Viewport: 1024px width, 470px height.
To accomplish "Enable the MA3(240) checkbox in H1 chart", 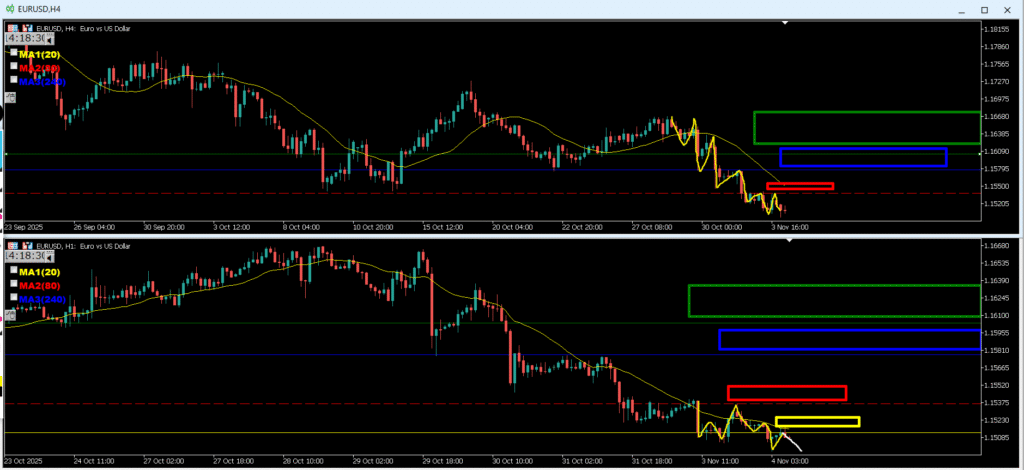I will [14, 298].
